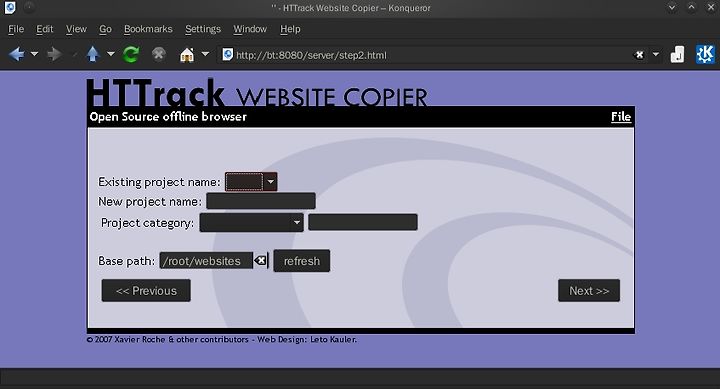Image resolution: width=720 pixels, height=389 pixels.
Task: Open the File menu
Action: [16, 29]
